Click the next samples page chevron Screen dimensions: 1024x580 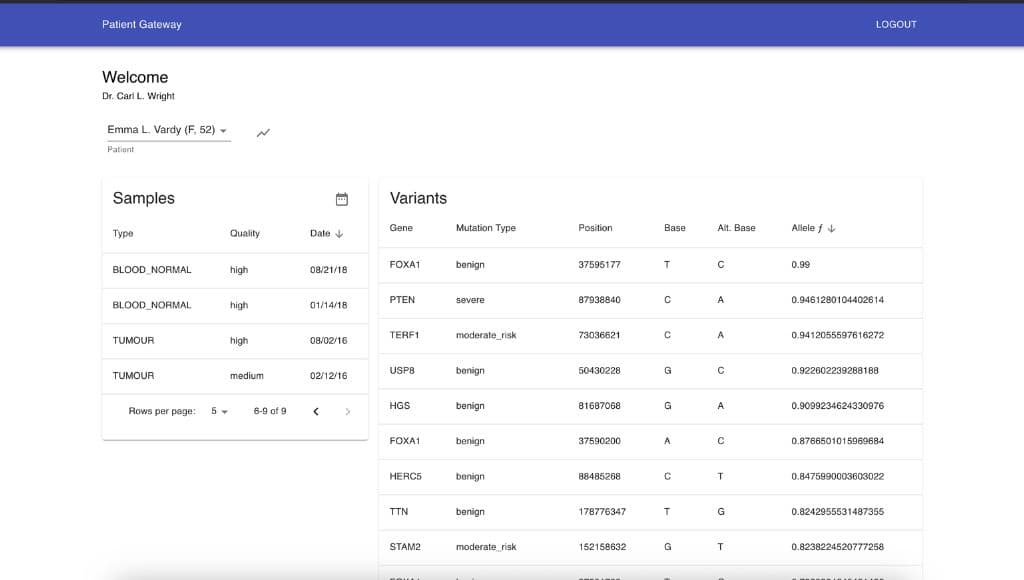[x=347, y=411]
